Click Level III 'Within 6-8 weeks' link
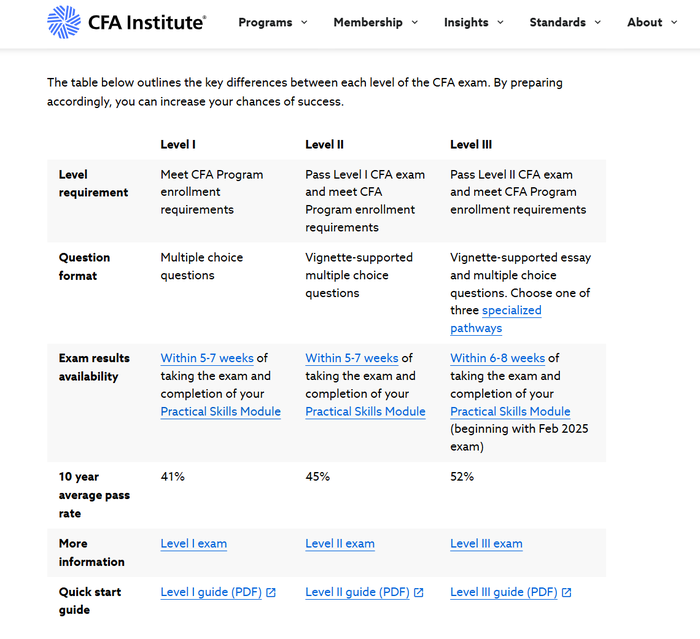This screenshot has height=639, width=700. 497,358
